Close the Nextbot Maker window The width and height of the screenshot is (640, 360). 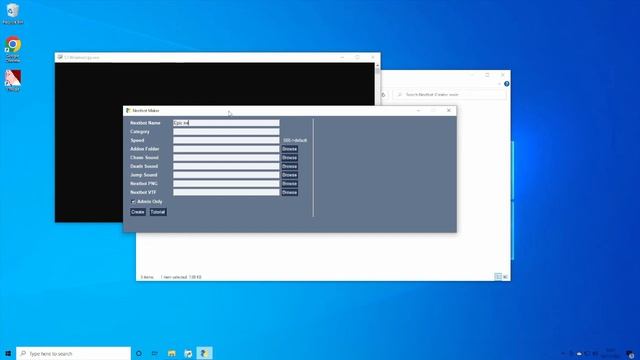pos(449,111)
